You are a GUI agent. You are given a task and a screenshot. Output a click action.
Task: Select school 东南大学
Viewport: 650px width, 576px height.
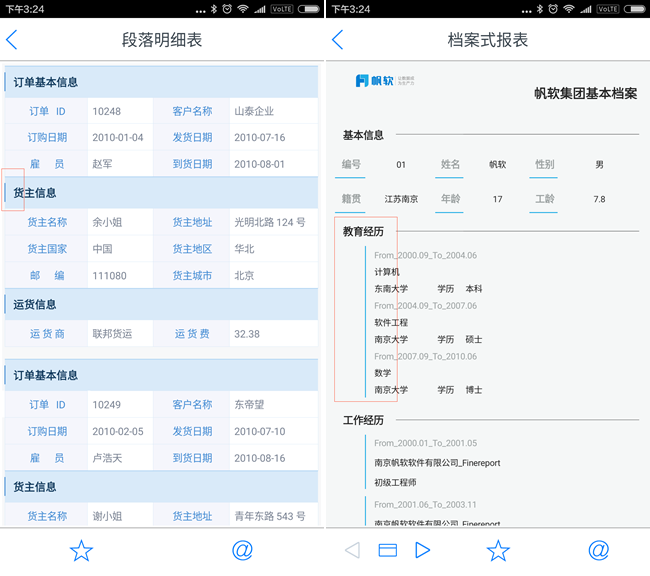coord(391,289)
